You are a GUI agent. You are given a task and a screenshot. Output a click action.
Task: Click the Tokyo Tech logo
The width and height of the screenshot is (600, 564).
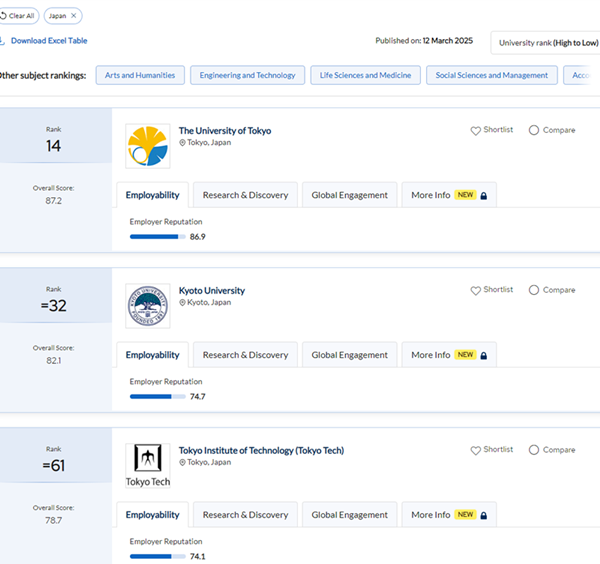(148, 466)
